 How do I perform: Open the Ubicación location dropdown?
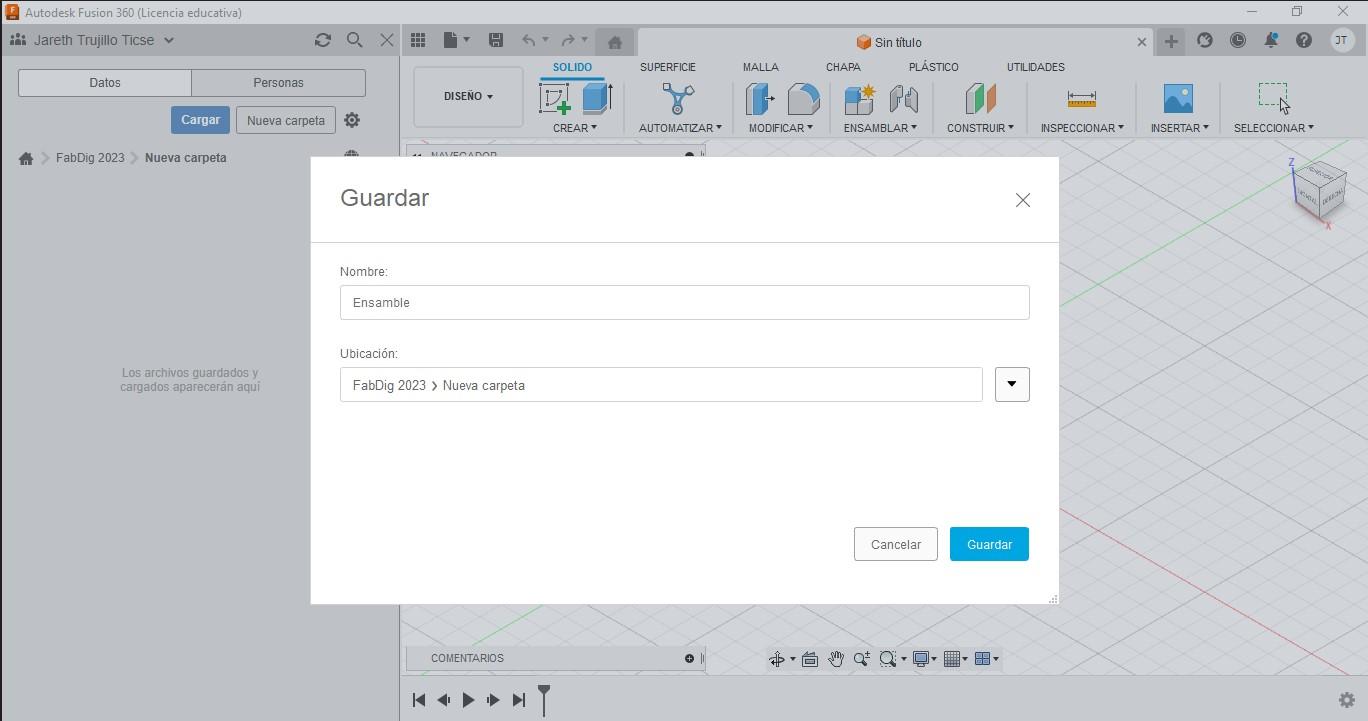pyautogui.click(x=1011, y=384)
